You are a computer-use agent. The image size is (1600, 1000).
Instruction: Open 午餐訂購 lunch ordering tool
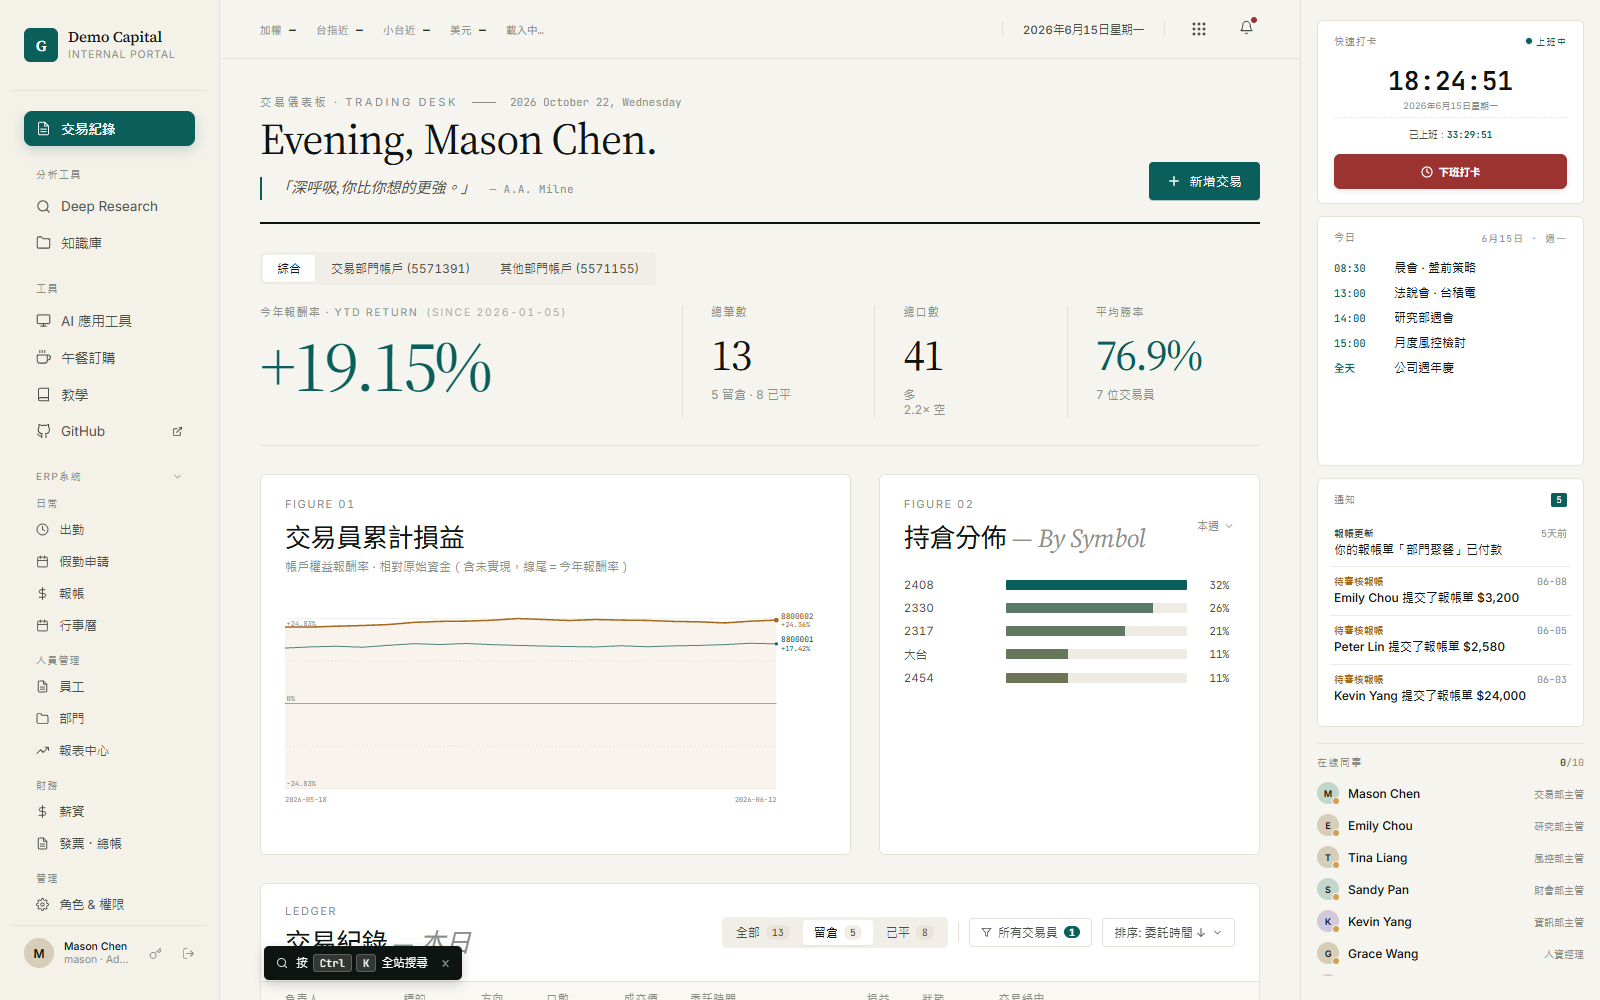109,358
